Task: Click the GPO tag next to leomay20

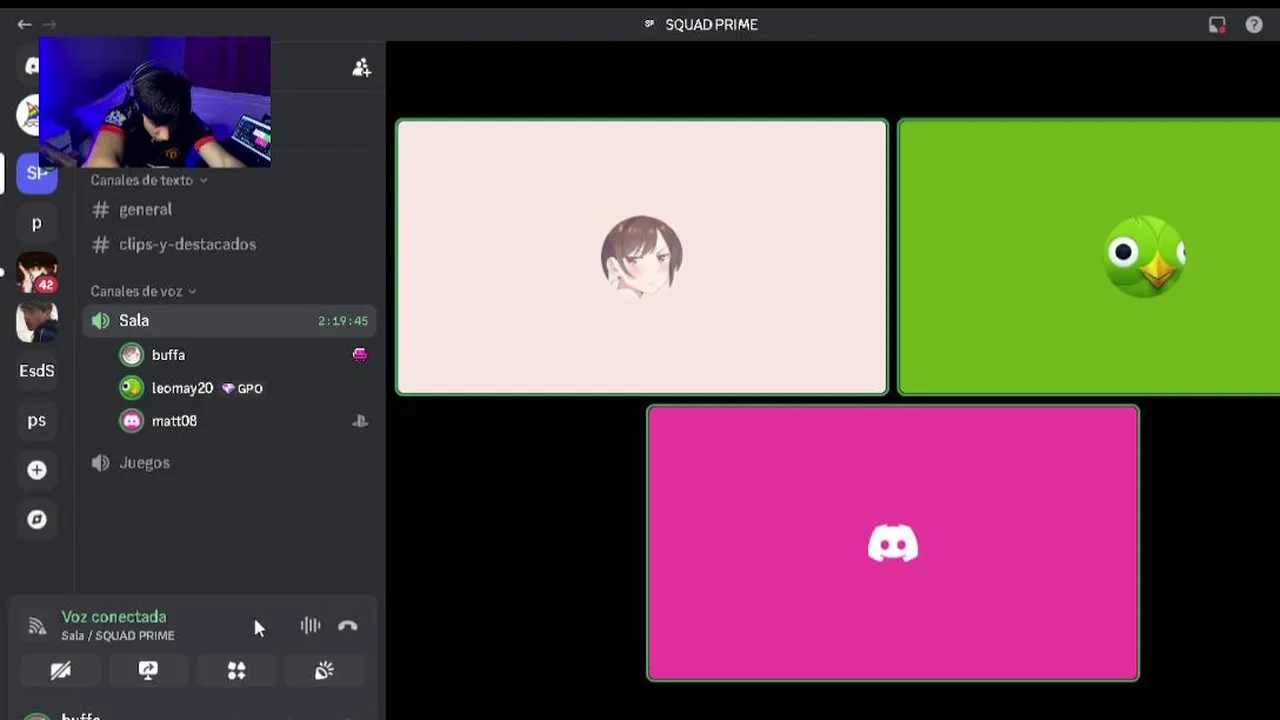Action: point(242,388)
